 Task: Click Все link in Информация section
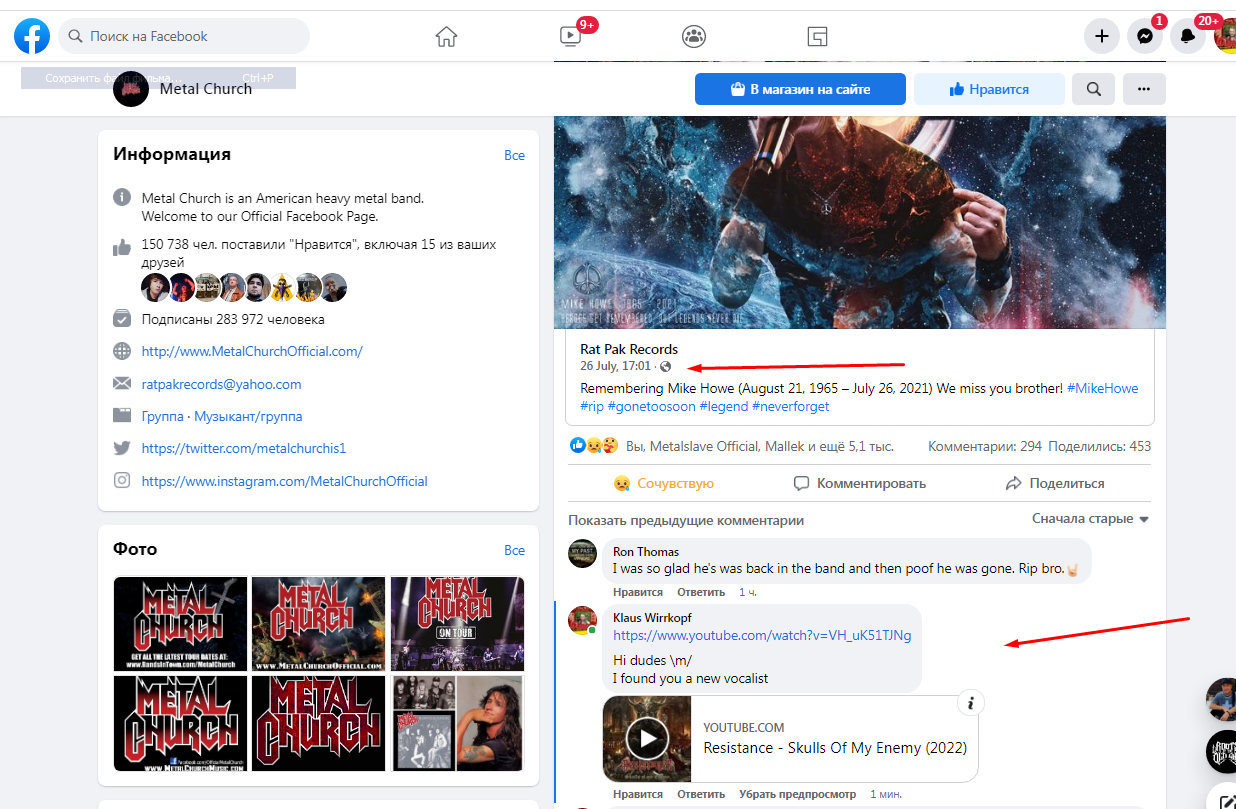pyautogui.click(x=514, y=155)
